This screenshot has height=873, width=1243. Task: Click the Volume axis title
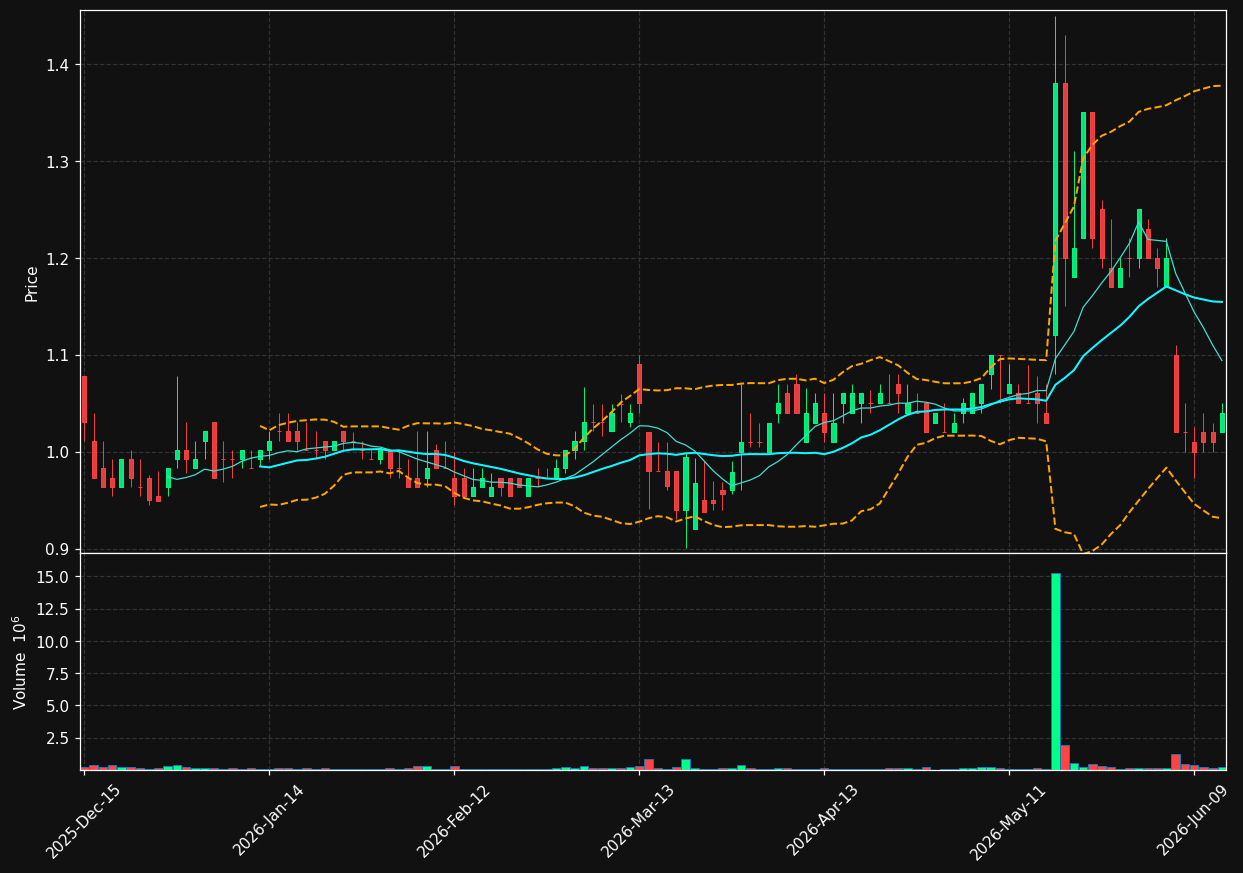pos(19,662)
